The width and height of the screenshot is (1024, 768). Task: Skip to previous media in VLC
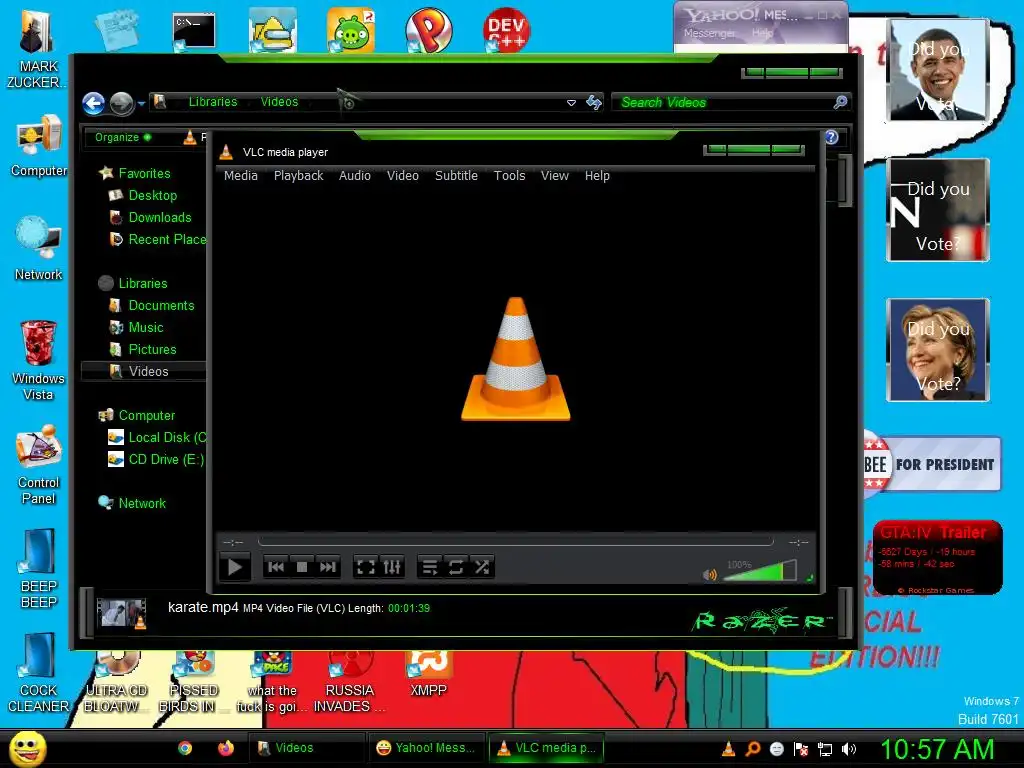click(x=276, y=567)
